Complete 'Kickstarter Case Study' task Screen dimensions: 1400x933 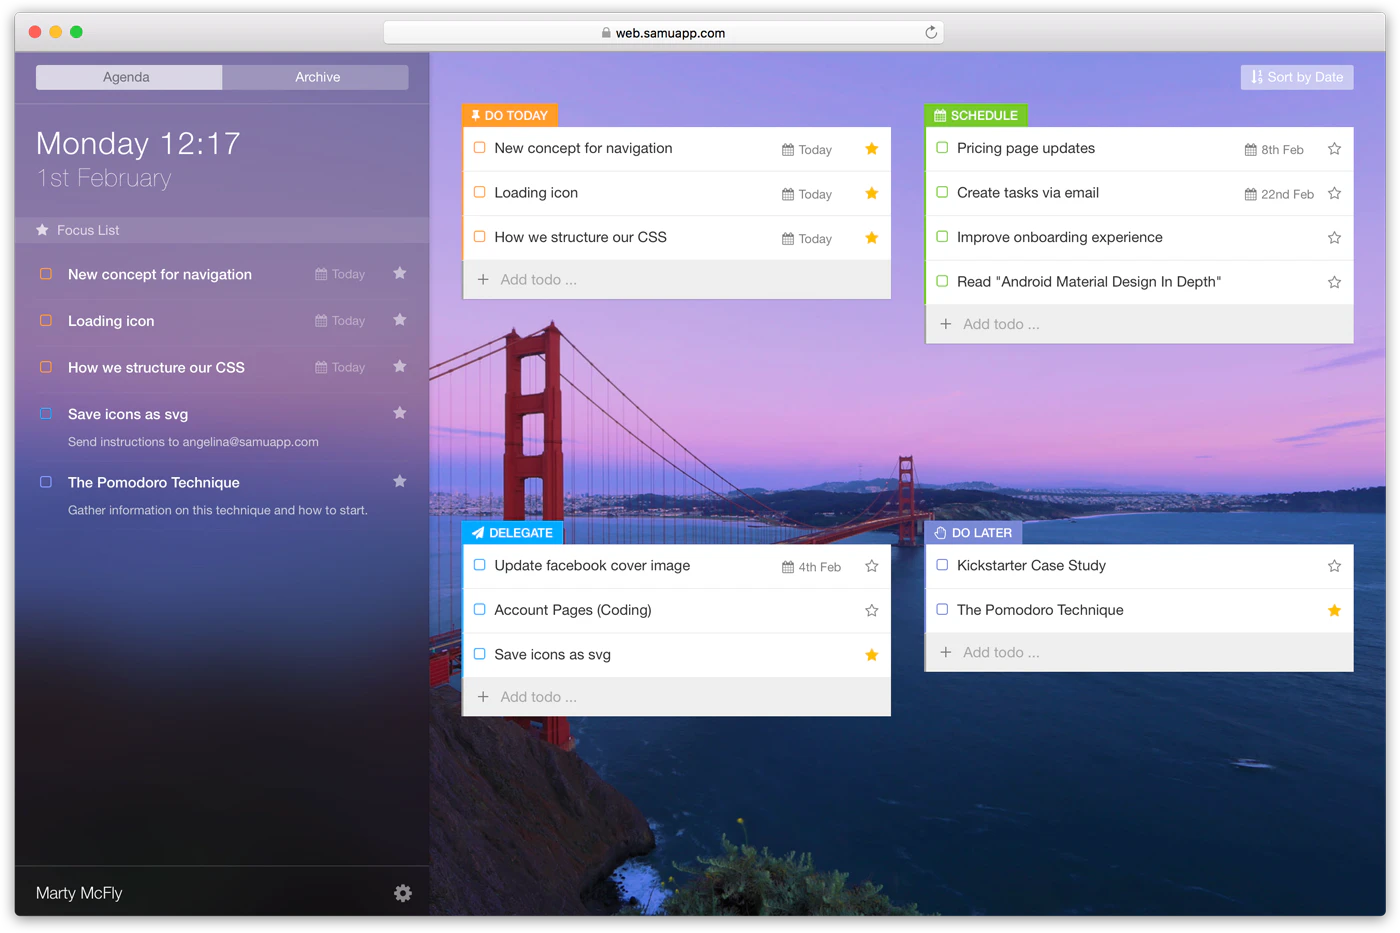tap(942, 565)
